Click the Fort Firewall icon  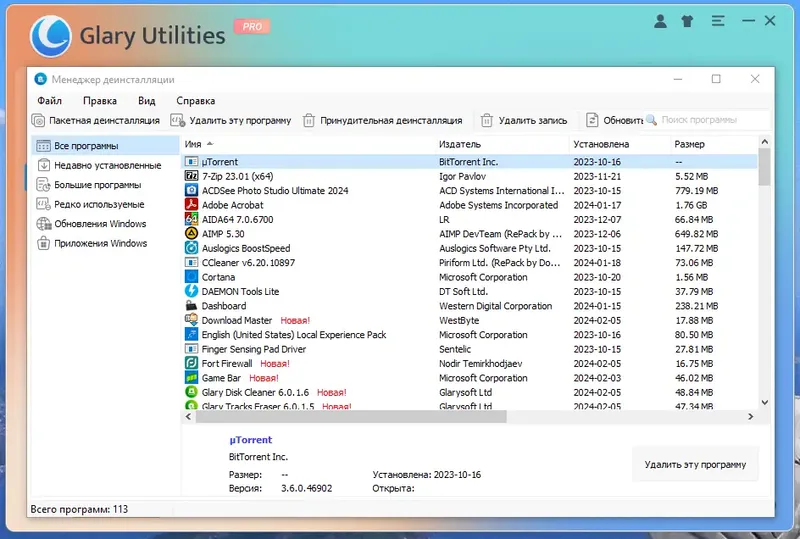click(x=191, y=363)
